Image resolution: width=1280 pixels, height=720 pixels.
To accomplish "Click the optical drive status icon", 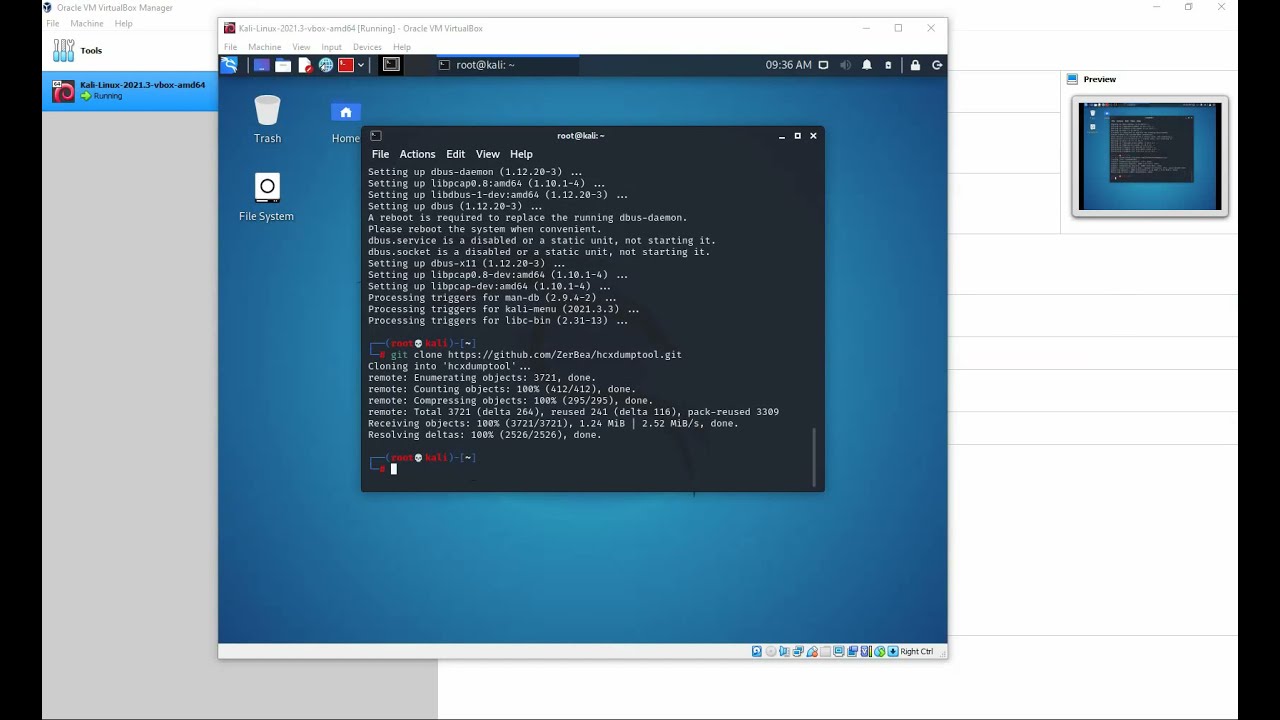I will coord(771,651).
